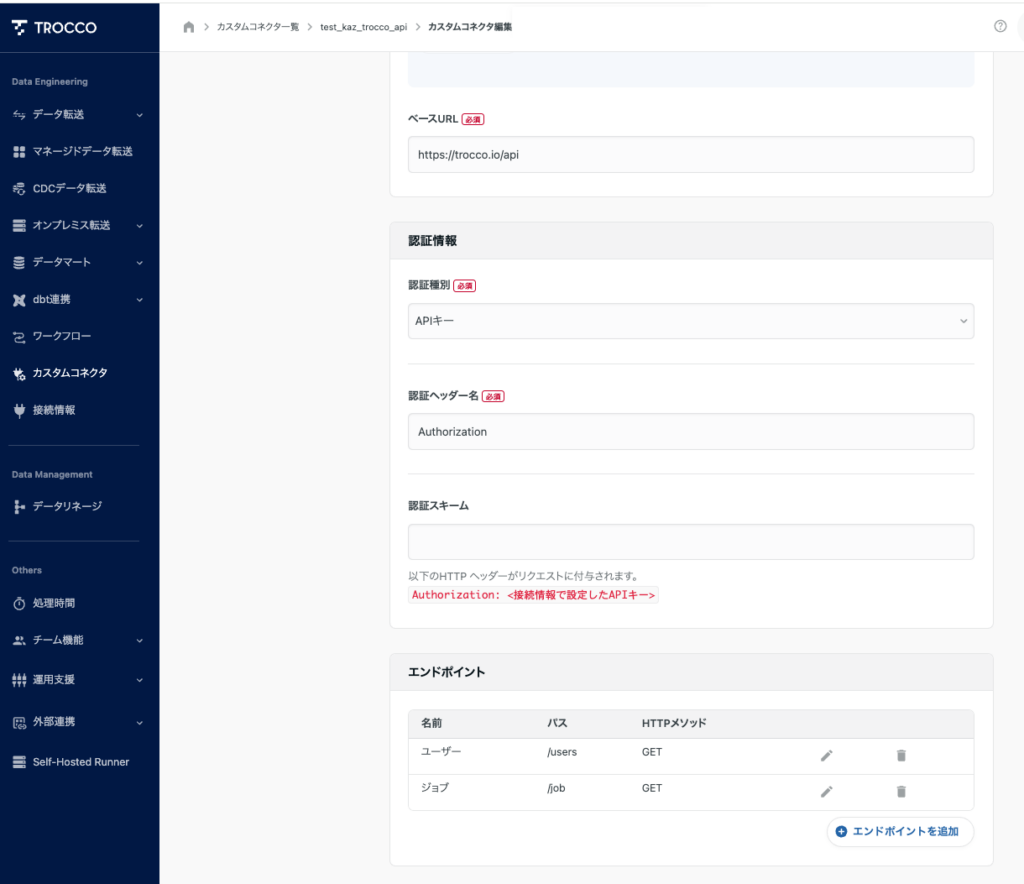1024x884 pixels.
Task: Focus the empty 認証スキーム text field
Action: (x=690, y=541)
